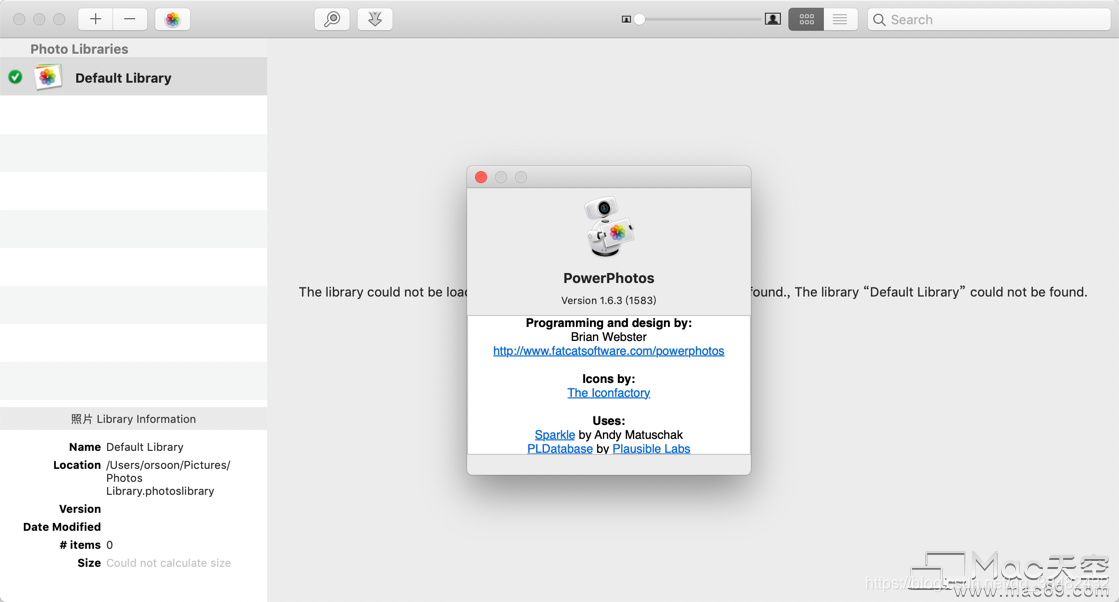Click the library location path text
This screenshot has width=1119, height=602.
pos(168,478)
